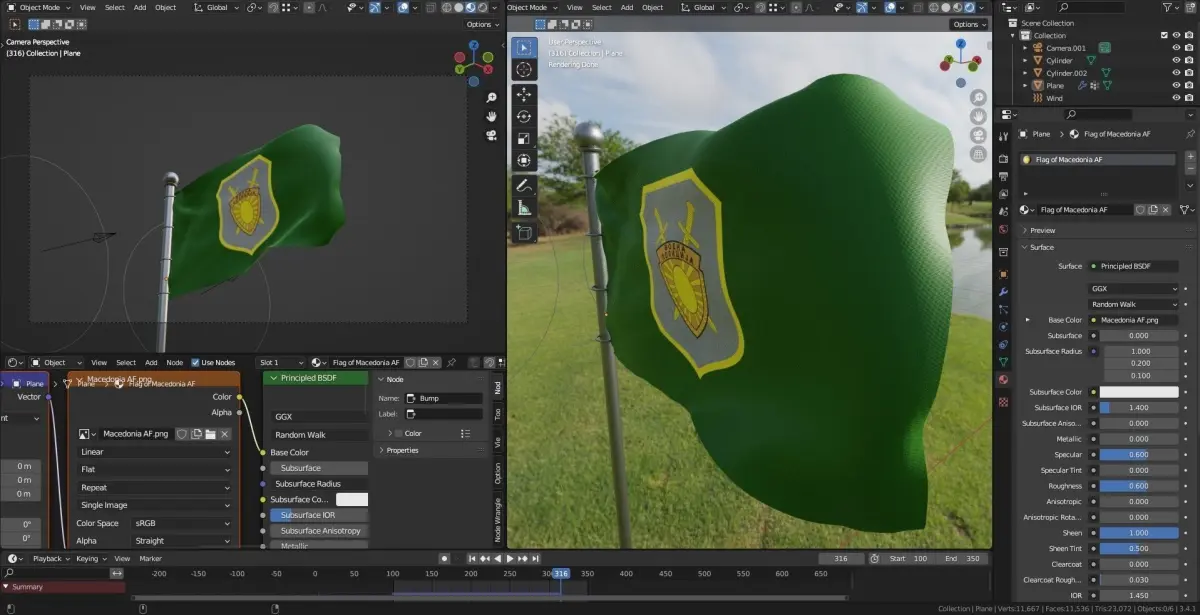Adjust Roughness 0.600 slider
Image resolution: width=1200 pixels, height=615 pixels.
pos(1139,486)
